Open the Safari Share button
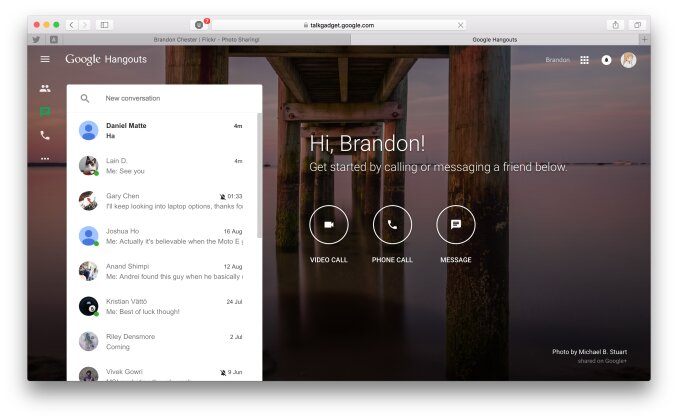678x420 pixels. [x=615, y=25]
